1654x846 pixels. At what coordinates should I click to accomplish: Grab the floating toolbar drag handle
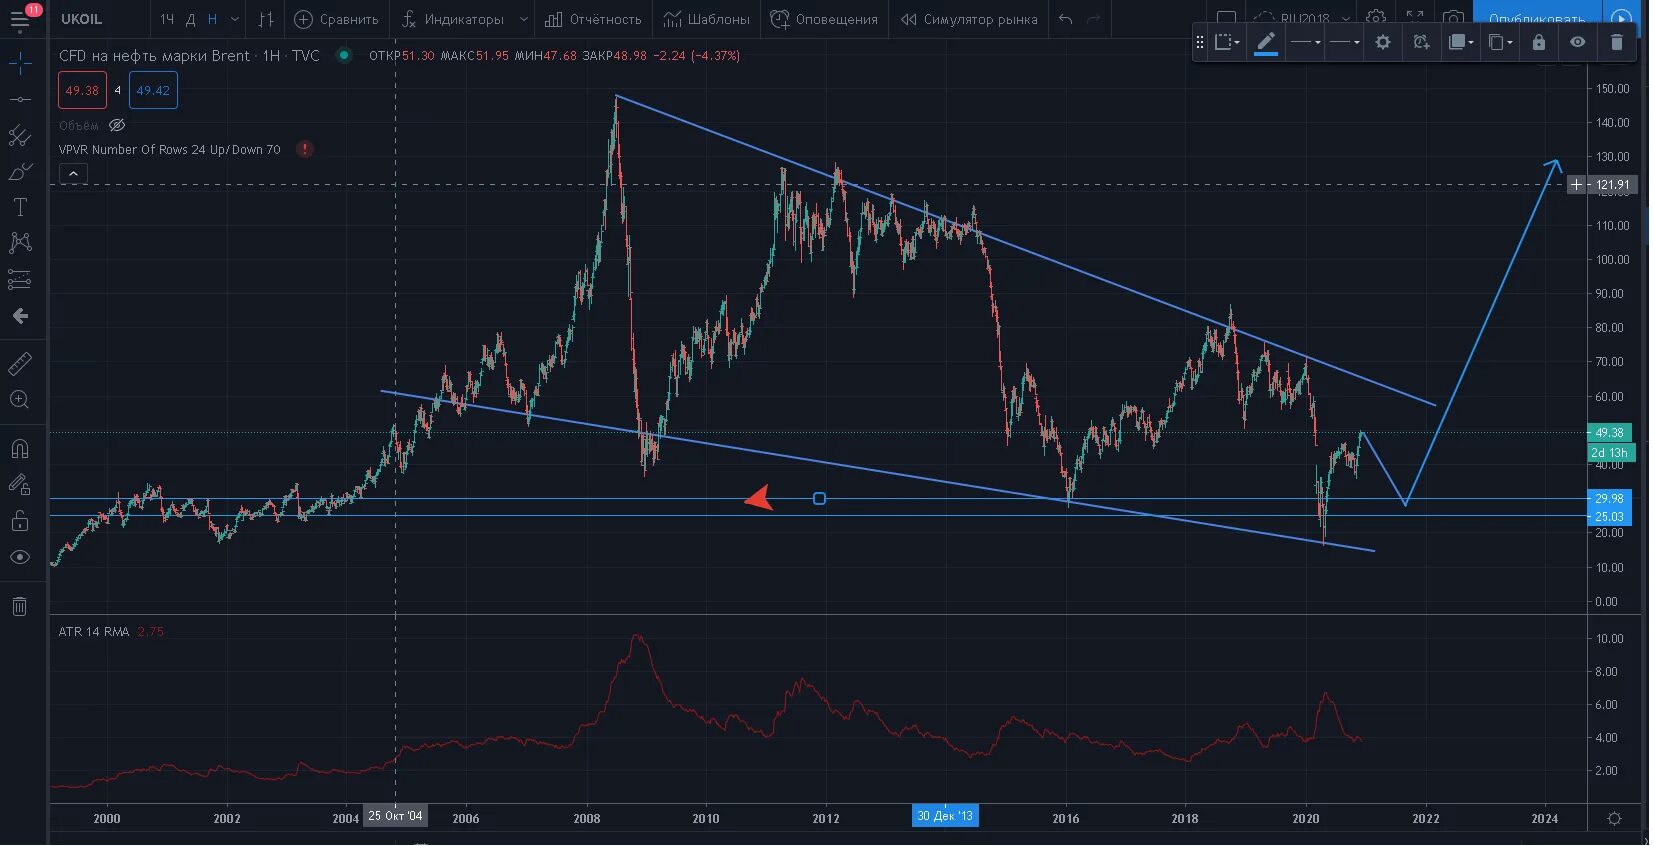click(x=1200, y=42)
